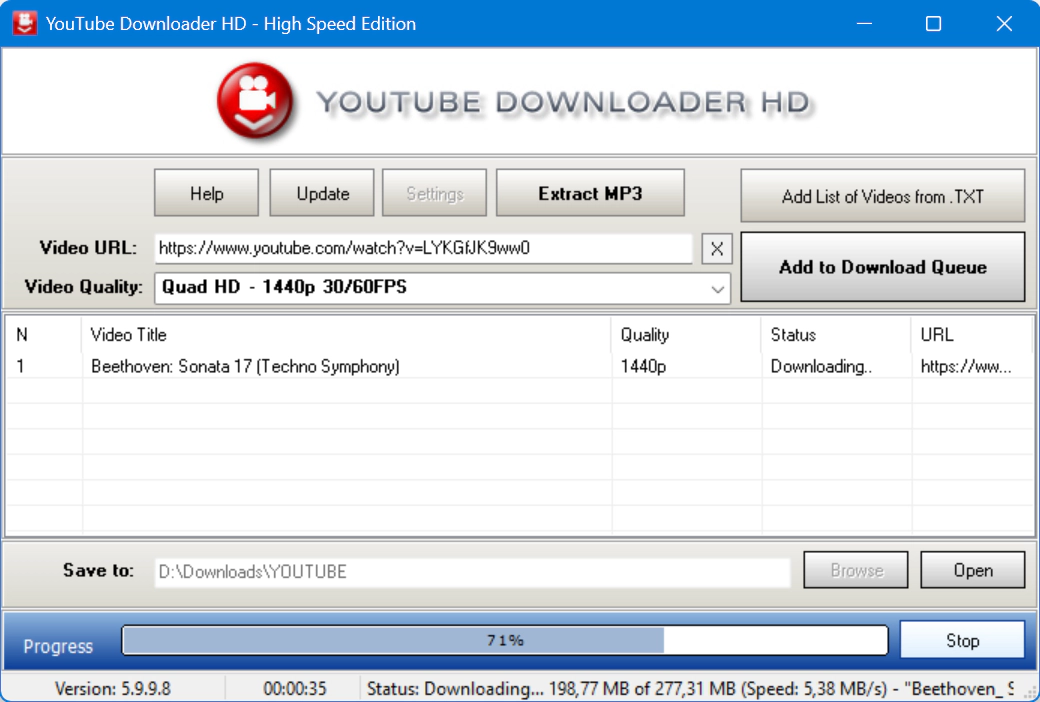The height and width of the screenshot is (702, 1040).
Task: Sort by Video Title column header
Action: pyautogui.click(x=346, y=334)
